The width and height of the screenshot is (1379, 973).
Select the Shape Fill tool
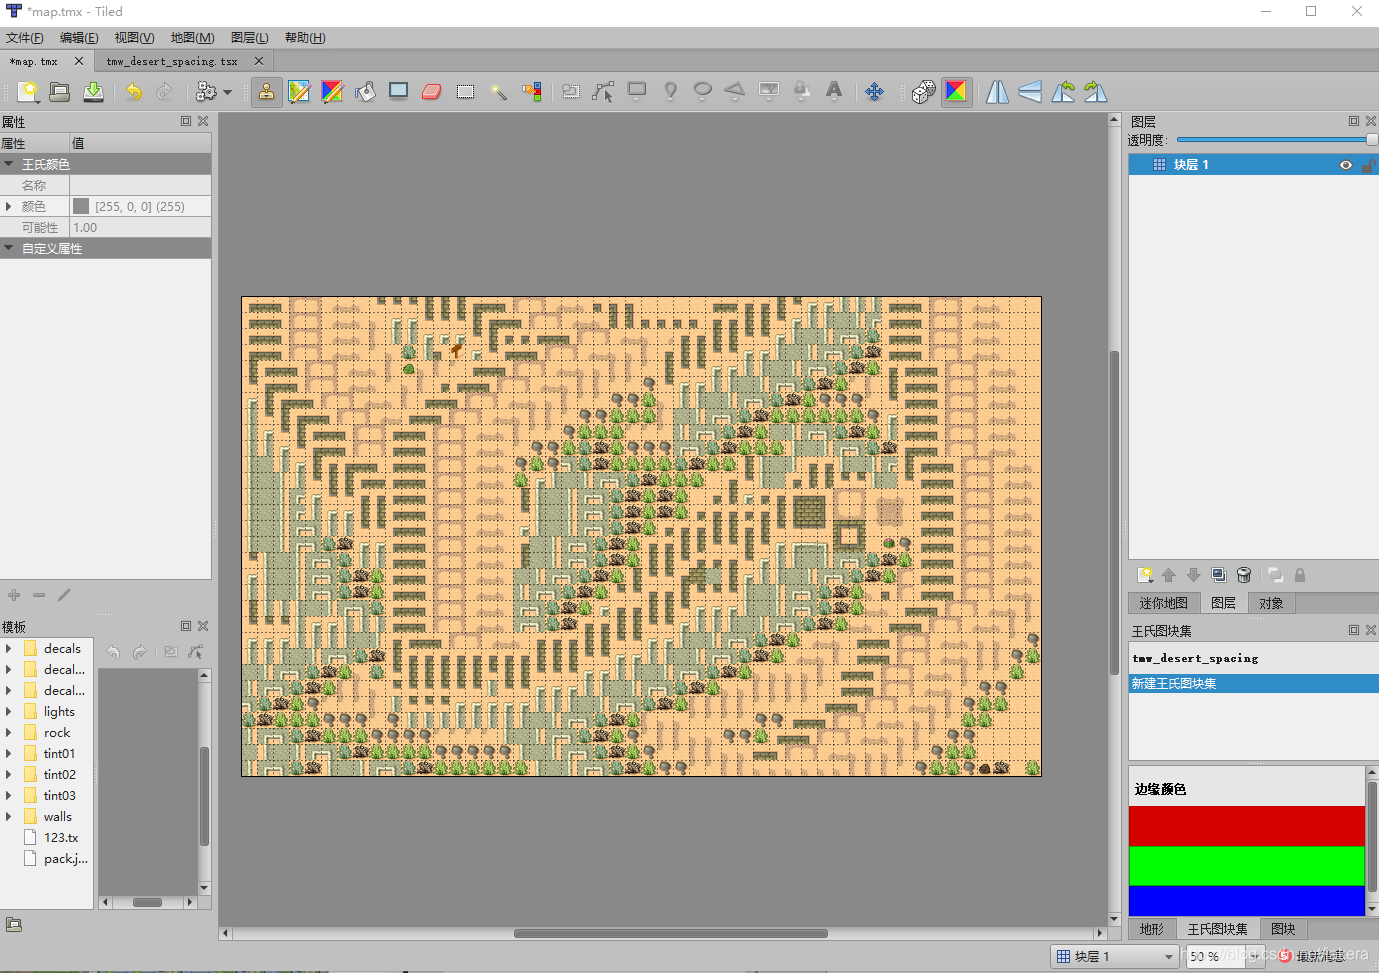click(x=398, y=91)
